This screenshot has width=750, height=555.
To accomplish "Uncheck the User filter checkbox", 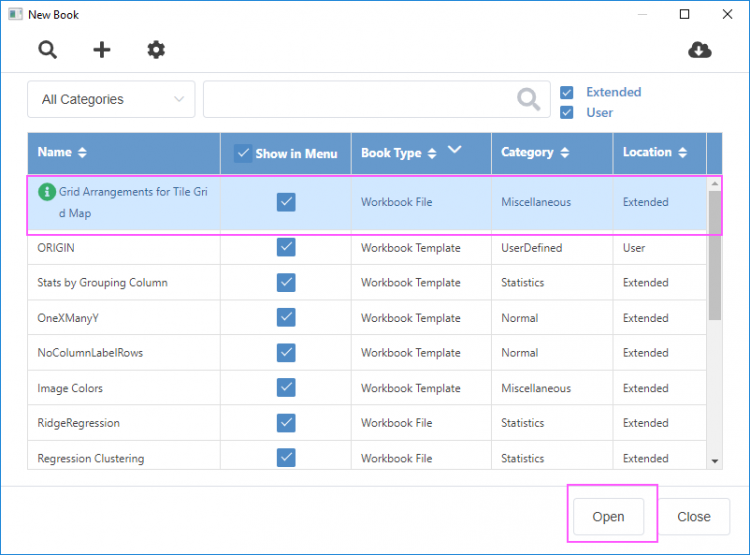I will pos(568,112).
